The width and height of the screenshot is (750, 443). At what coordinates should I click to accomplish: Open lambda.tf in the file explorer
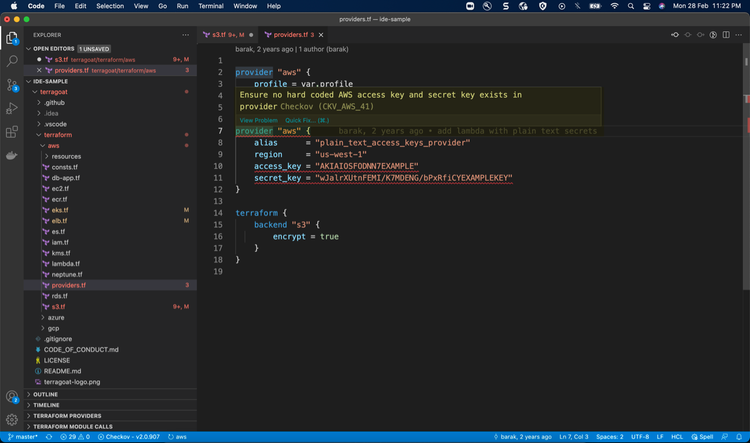66,263
